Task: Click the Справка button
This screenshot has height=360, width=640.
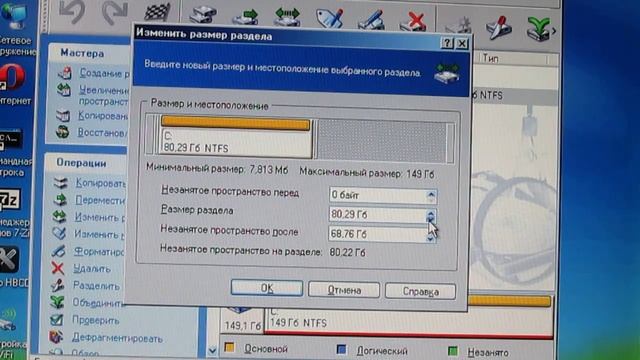Action: click(420, 291)
